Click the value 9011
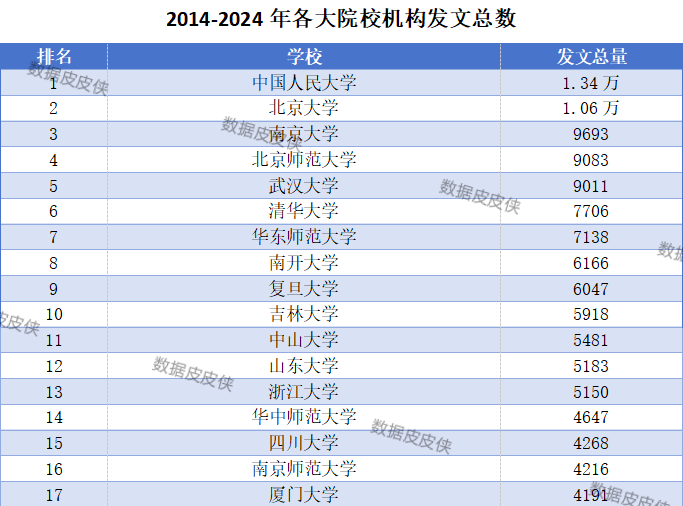This screenshot has height=506, width=683. coord(591,186)
